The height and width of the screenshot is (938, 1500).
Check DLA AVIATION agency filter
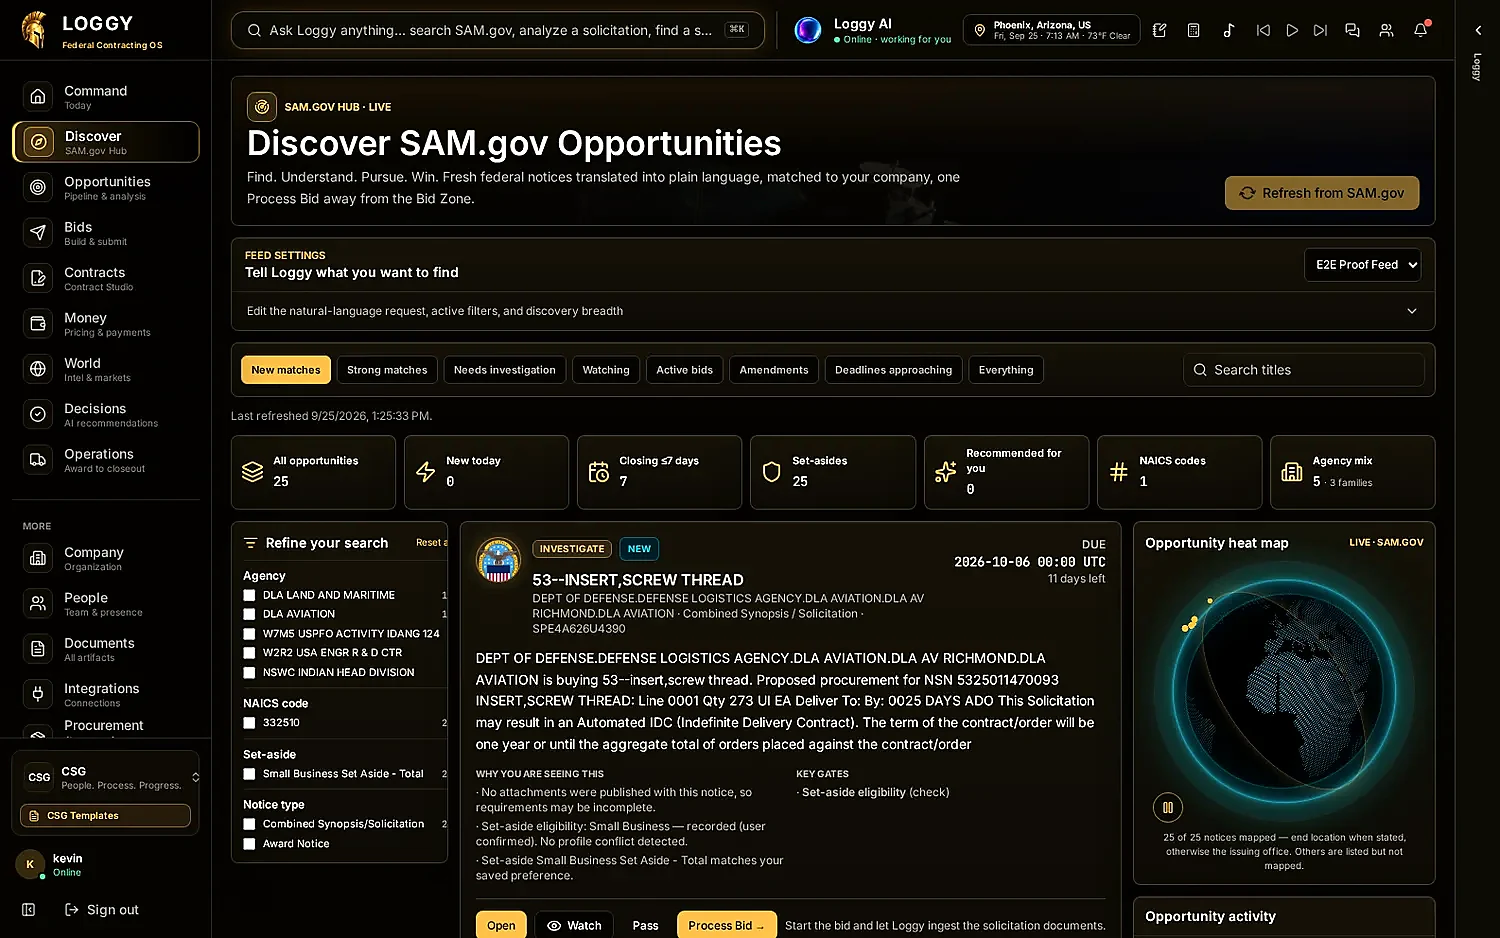249,614
